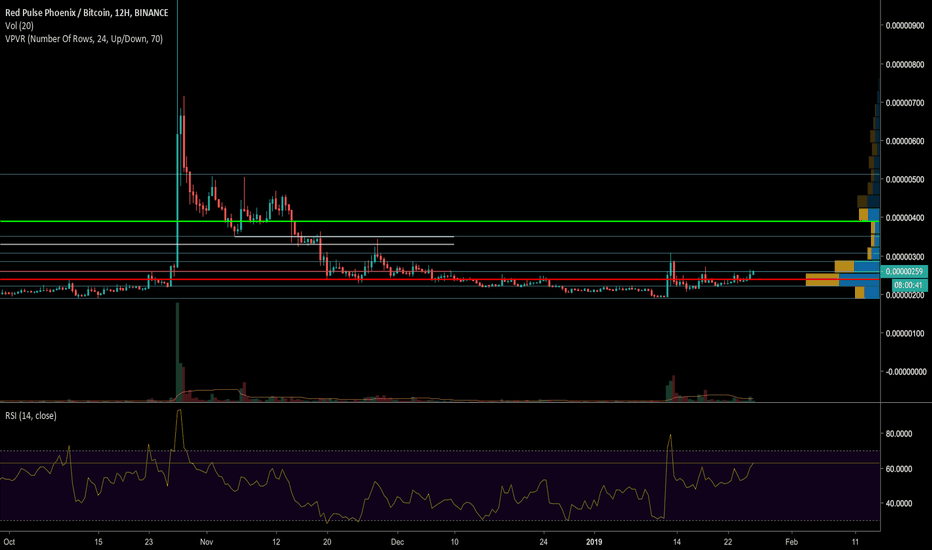Viewport: 932px width, 550px height.
Task: Click the RSI (14, close) indicator label
Action: [31, 416]
